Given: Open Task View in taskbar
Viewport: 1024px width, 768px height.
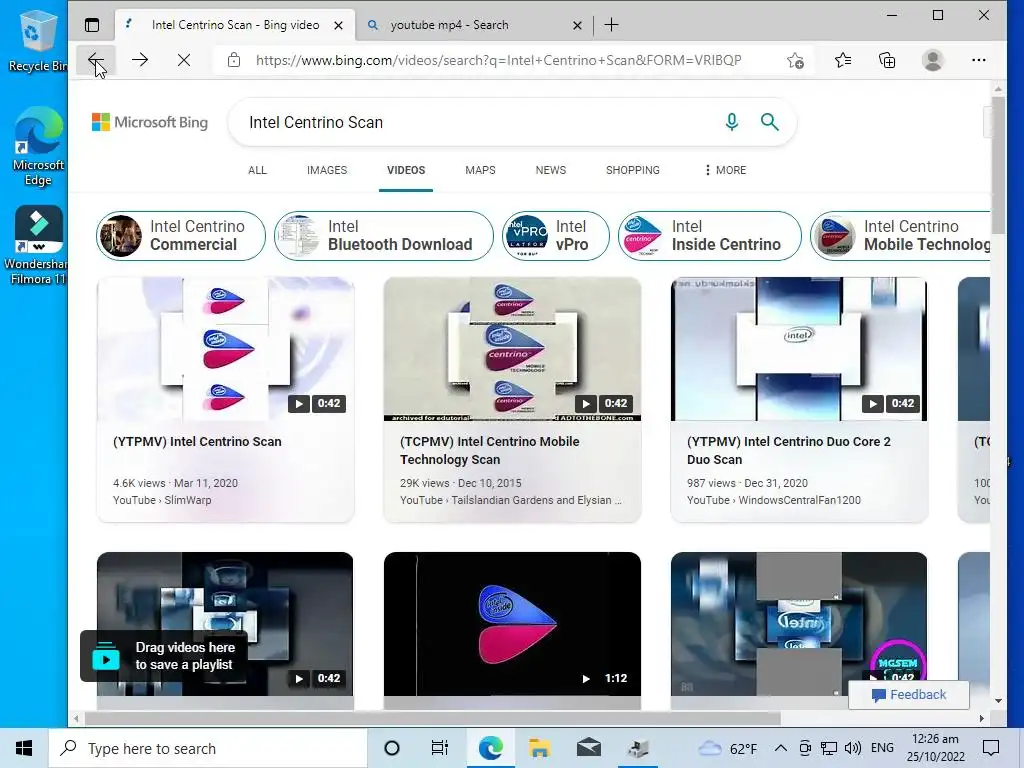Looking at the screenshot, I should pos(440,748).
